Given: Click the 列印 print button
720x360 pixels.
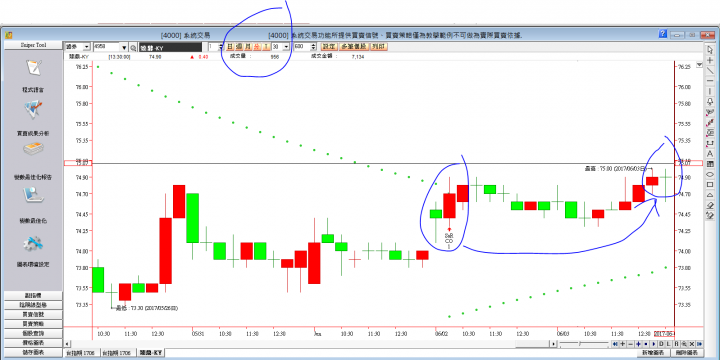Looking at the screenshot, I should tap(379, 47).
